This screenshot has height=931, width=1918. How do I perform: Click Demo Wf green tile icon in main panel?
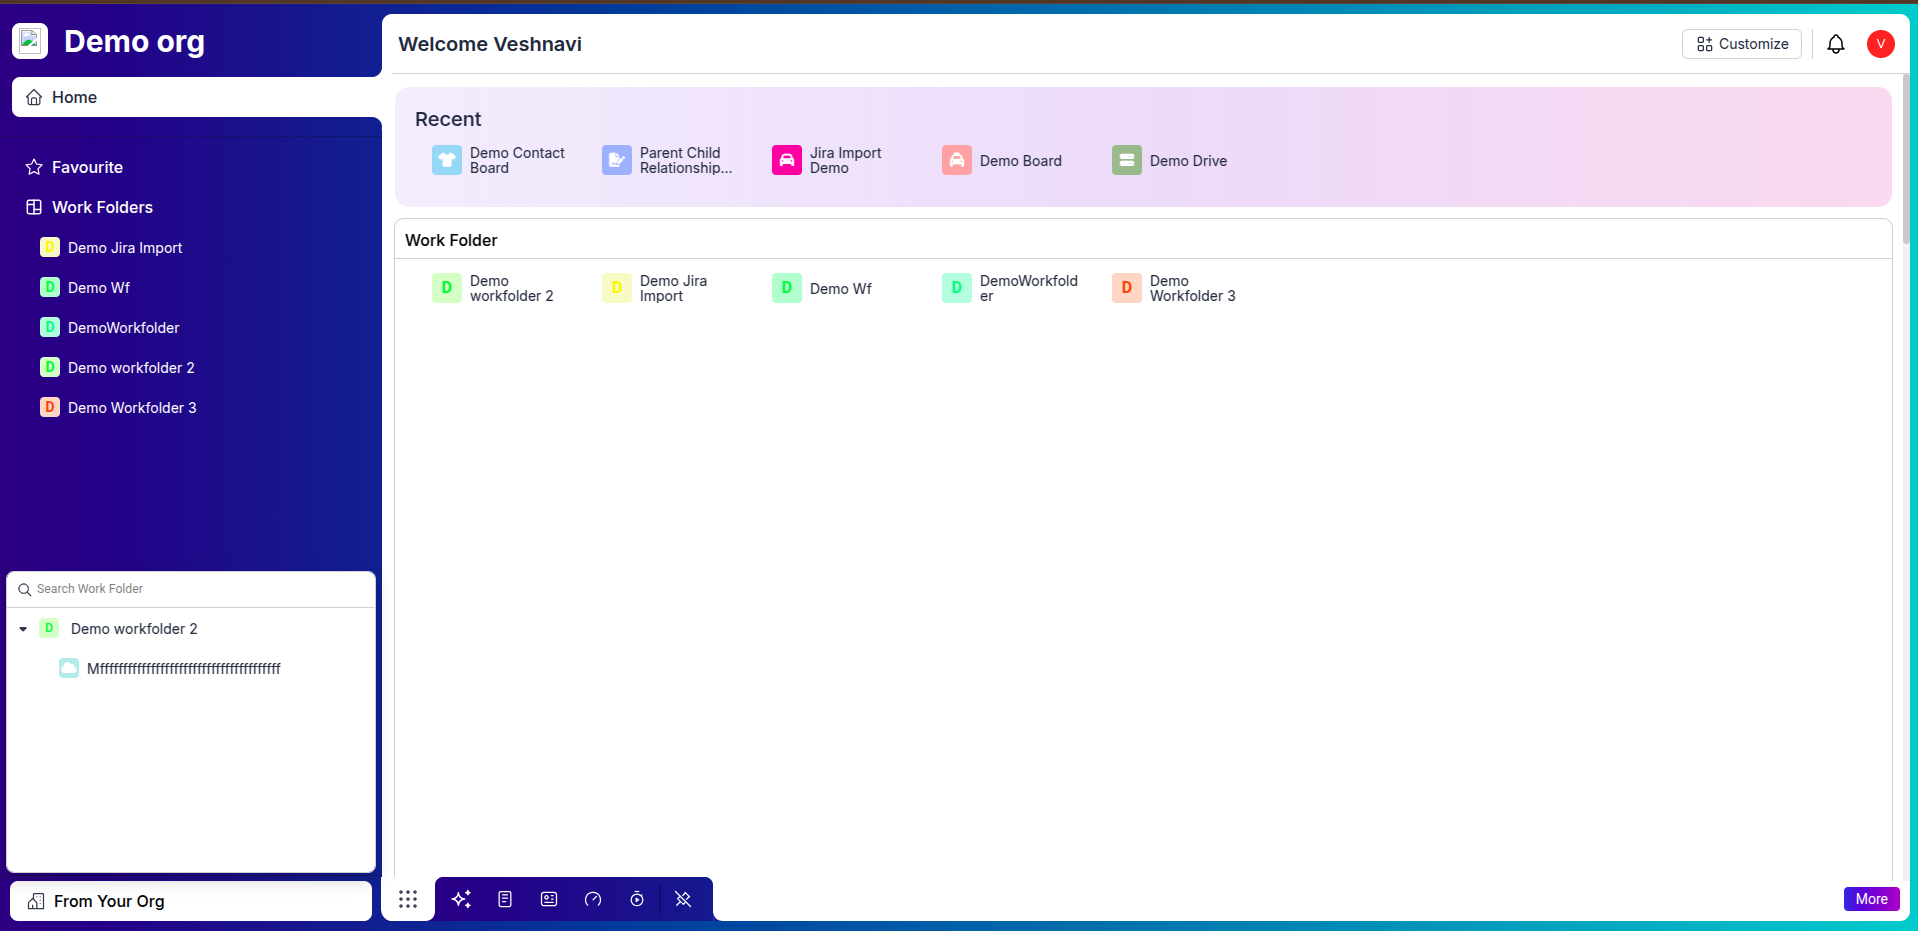787,288
